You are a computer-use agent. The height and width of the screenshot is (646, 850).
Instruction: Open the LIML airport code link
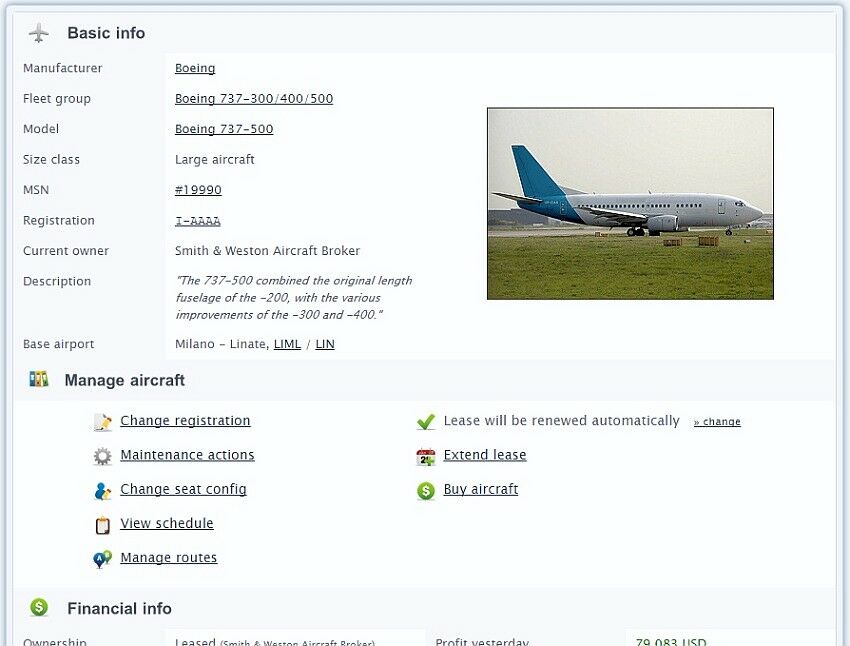pos(287,344)
